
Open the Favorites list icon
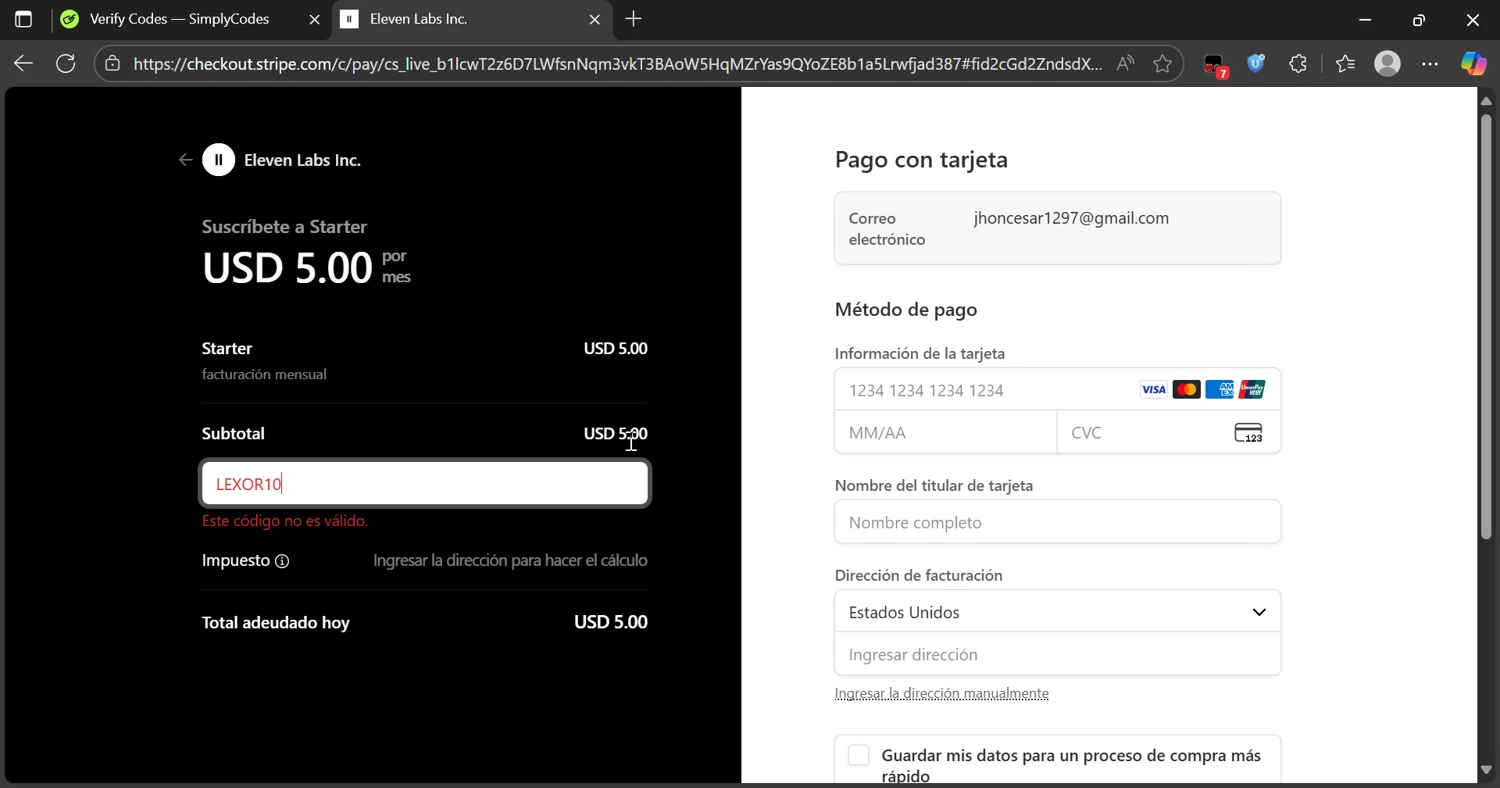(x=1345, y=64)
